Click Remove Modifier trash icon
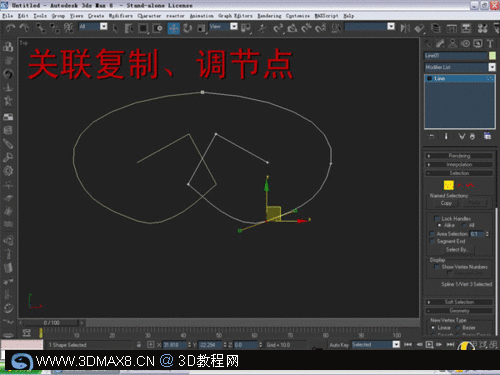The width and height of the screenshot is (500, 375). coord(472,136)
